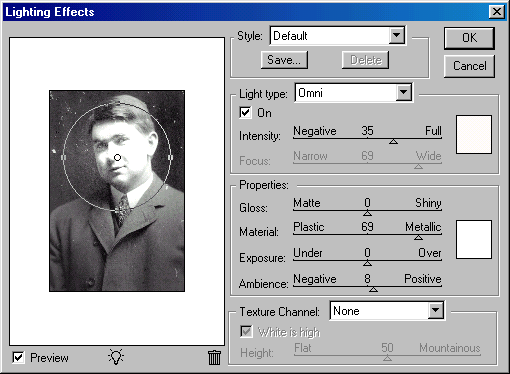
Task: Click the Mountainous label
Action: click(450, 348)
